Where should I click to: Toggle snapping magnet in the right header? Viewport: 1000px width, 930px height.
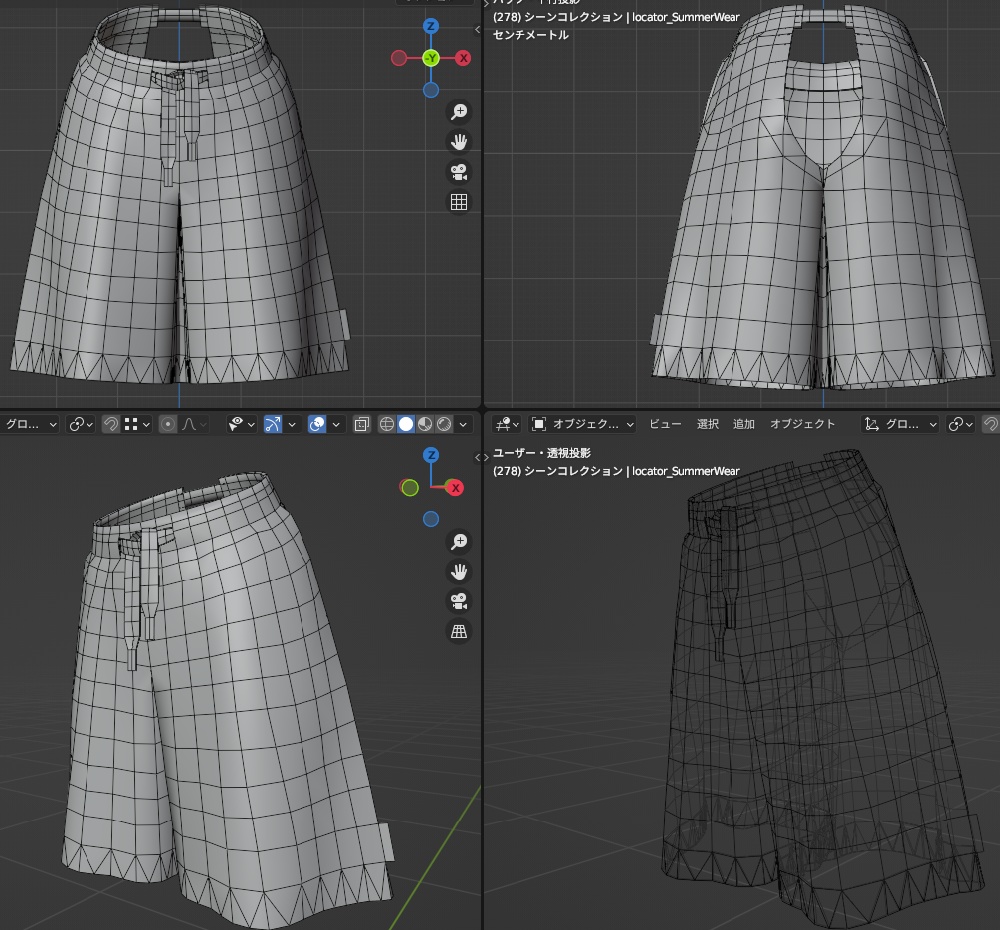[990, 424]
